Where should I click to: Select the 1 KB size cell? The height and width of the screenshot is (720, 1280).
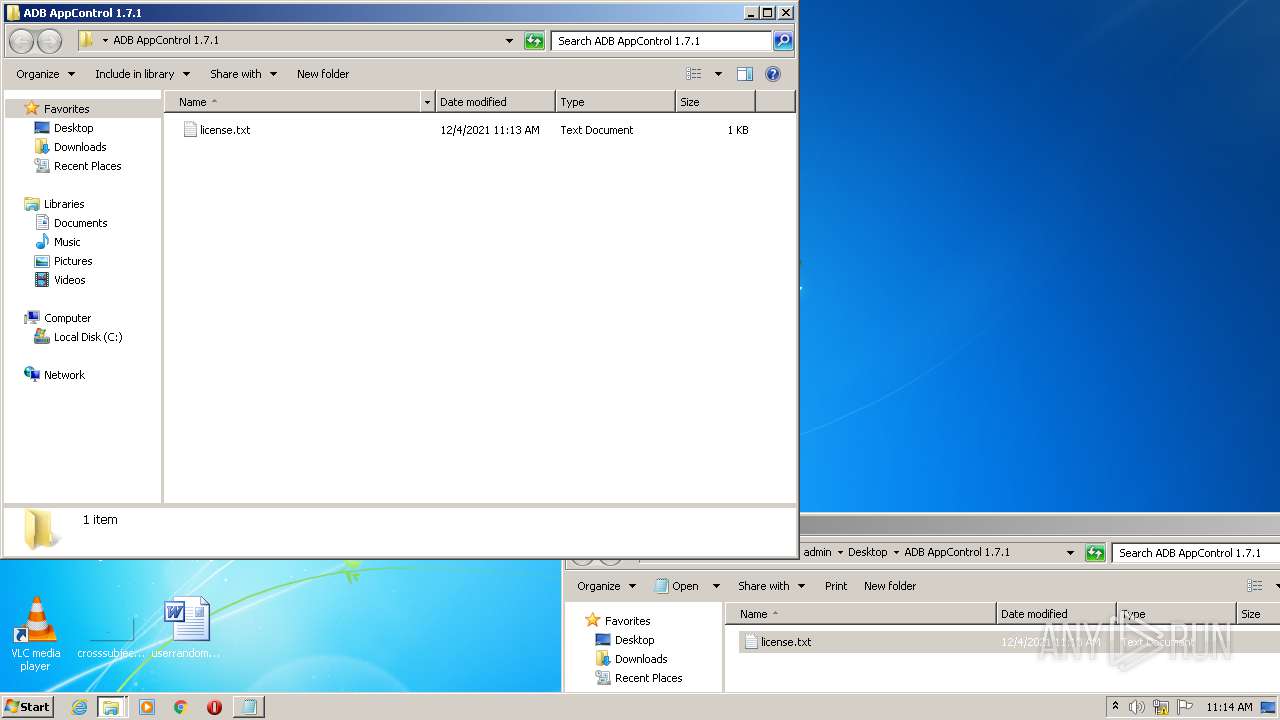coord(737,130)
